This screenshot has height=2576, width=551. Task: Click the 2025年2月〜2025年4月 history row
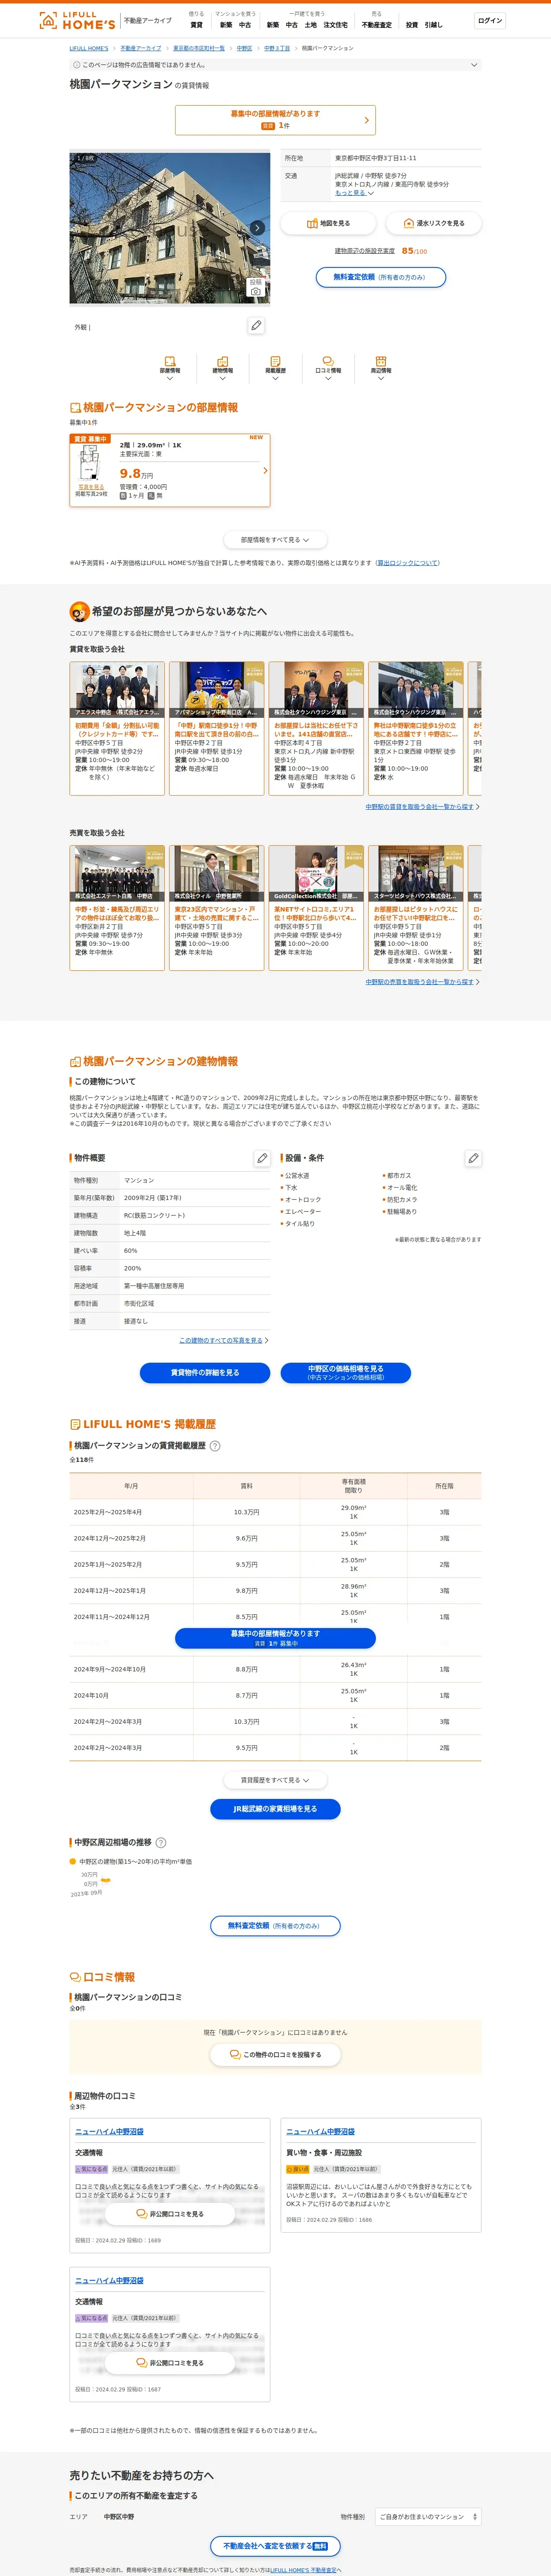[275, 1512]
